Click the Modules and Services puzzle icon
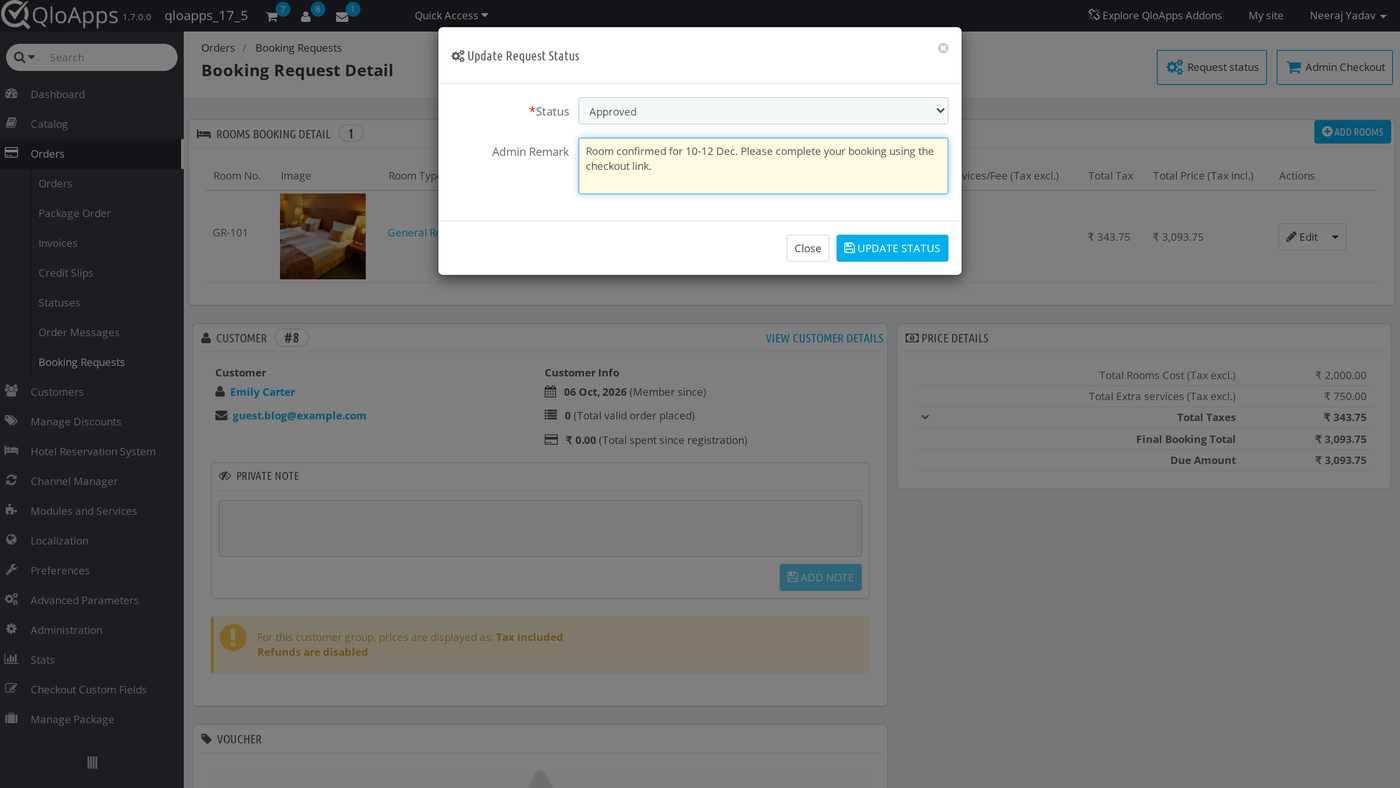Image resolution: width=1400 pixels, height=788 pixels. tap(12, 511)
